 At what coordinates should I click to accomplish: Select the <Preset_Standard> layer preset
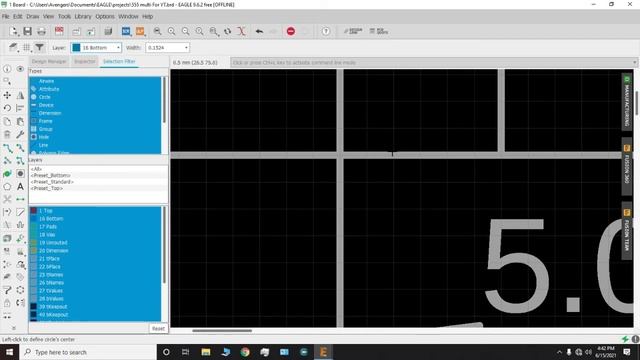[x=52, y=182]
